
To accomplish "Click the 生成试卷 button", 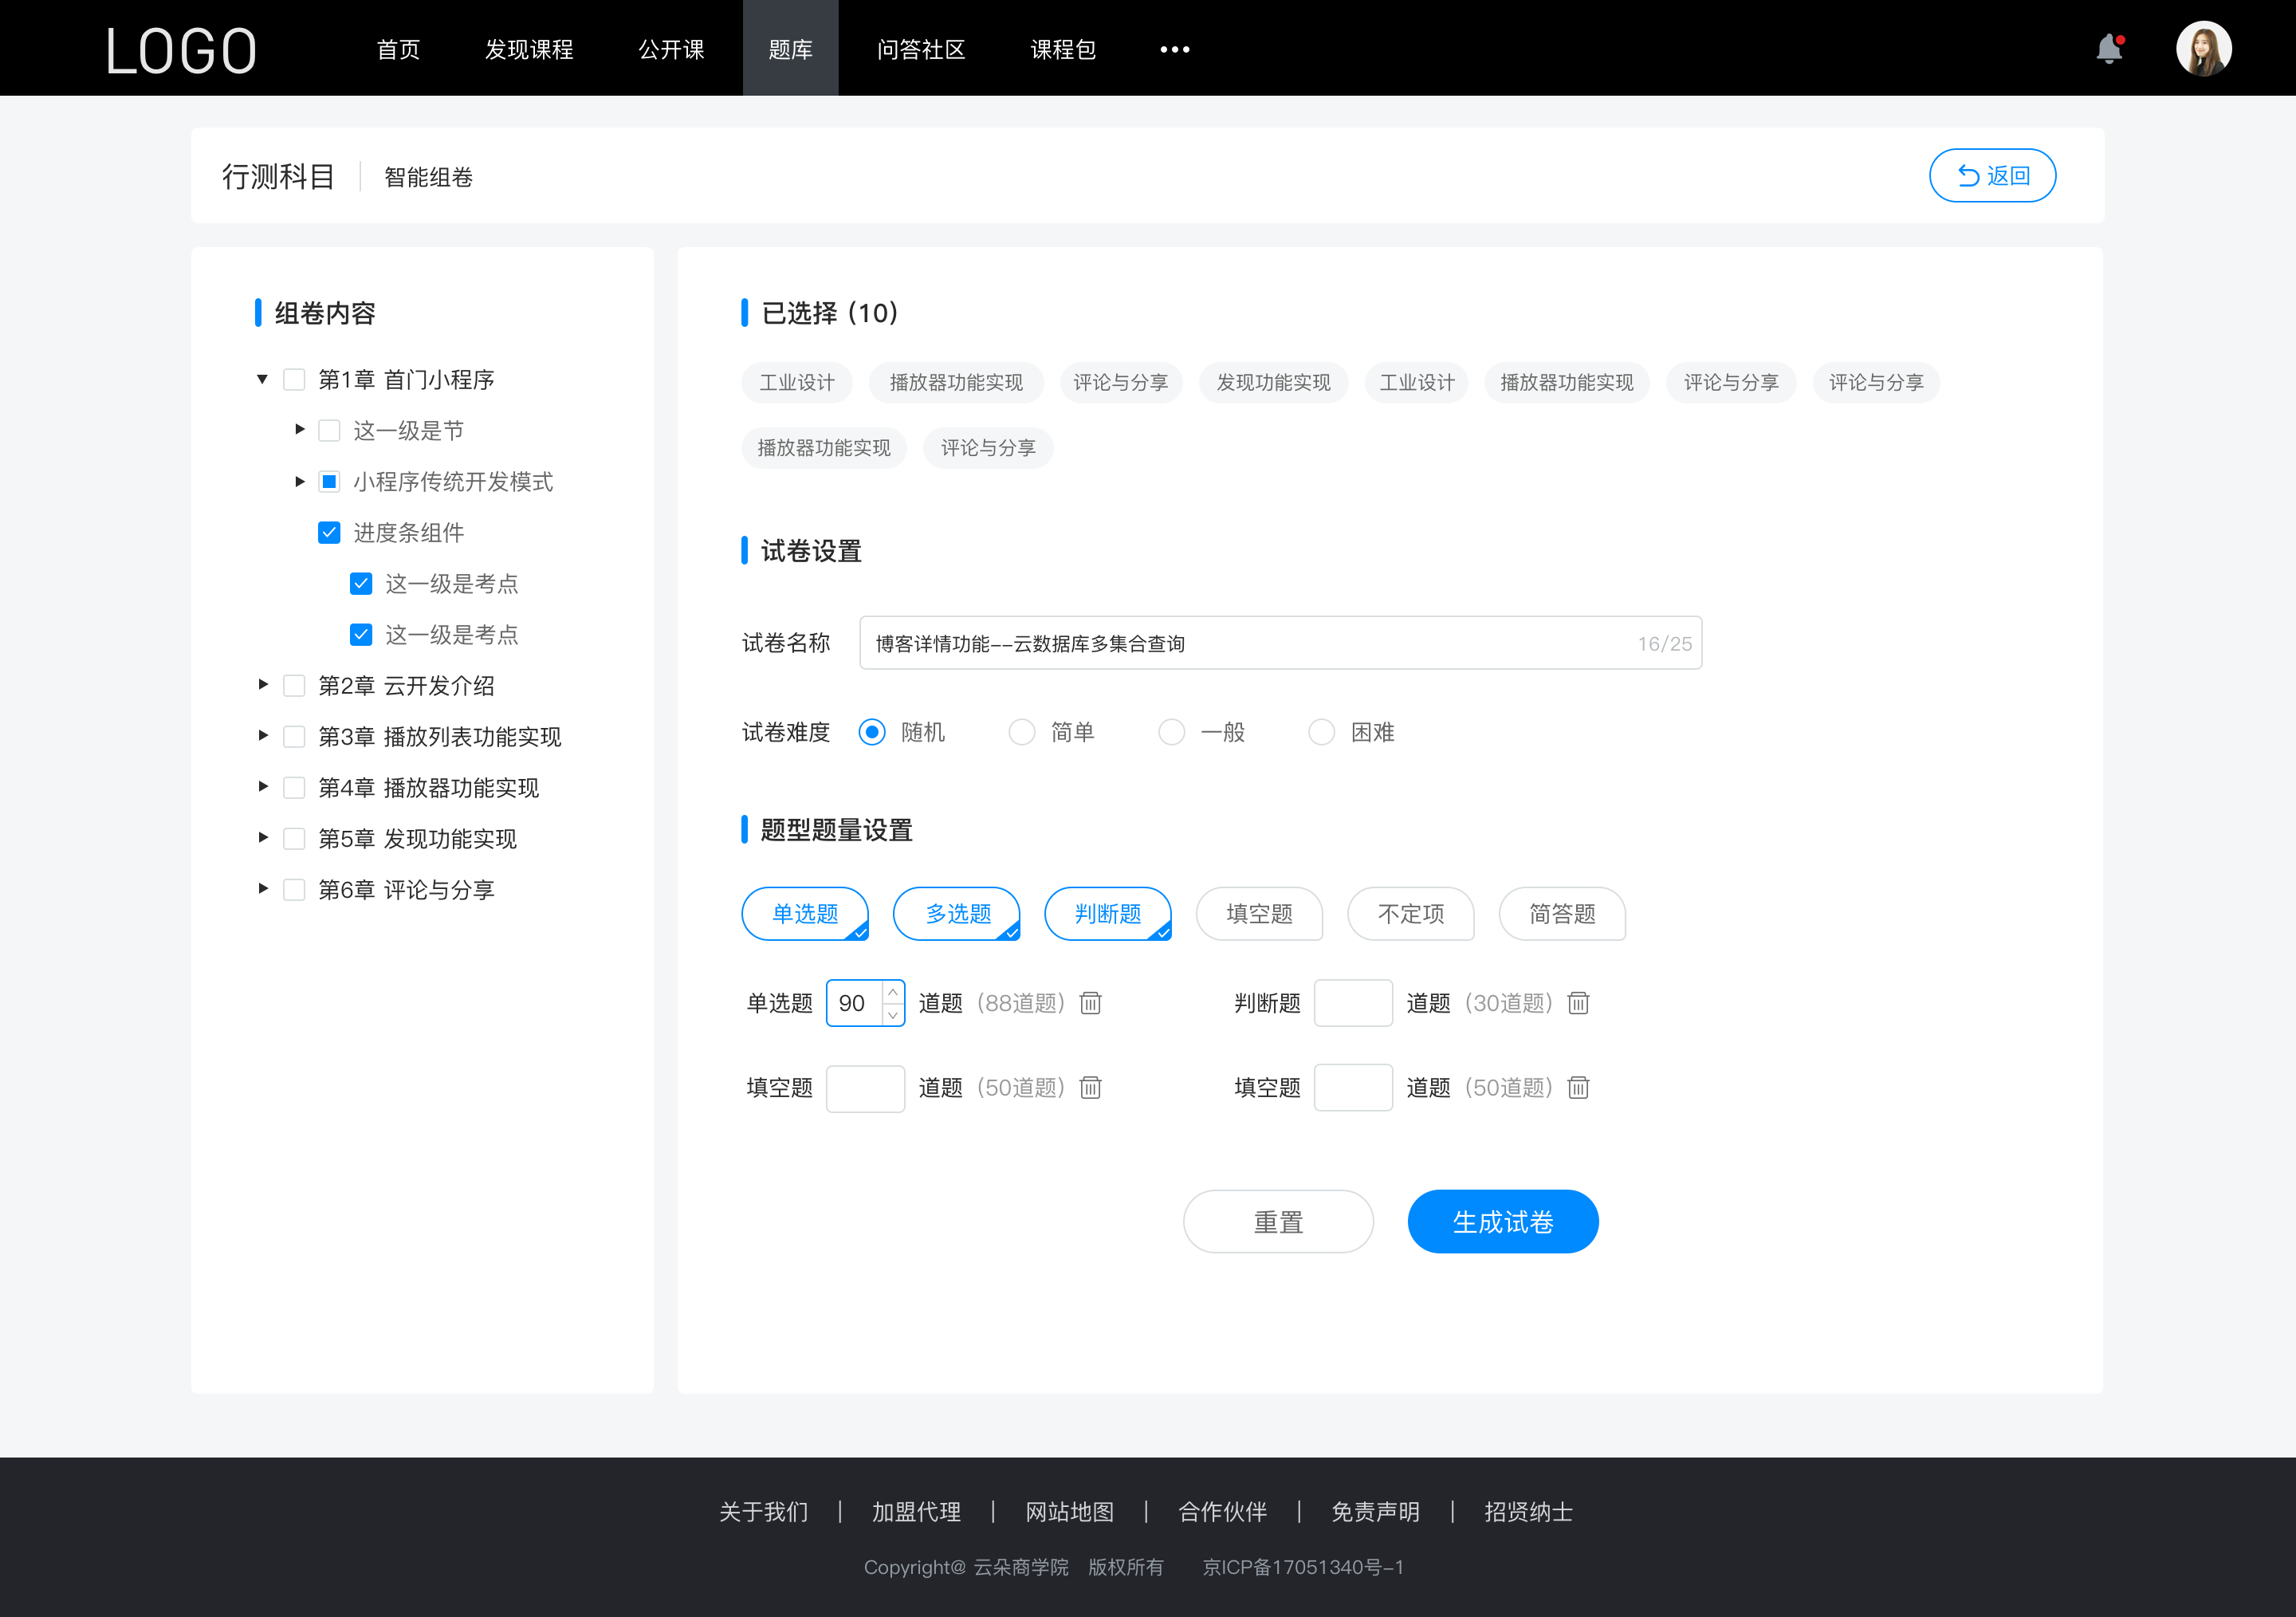I will (x=1501, y=1222).
